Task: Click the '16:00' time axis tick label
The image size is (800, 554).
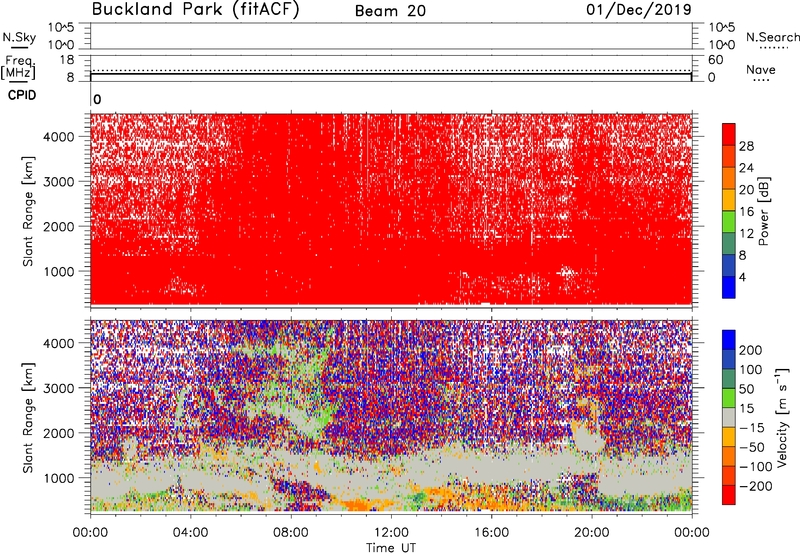Action: pos(491,533)
